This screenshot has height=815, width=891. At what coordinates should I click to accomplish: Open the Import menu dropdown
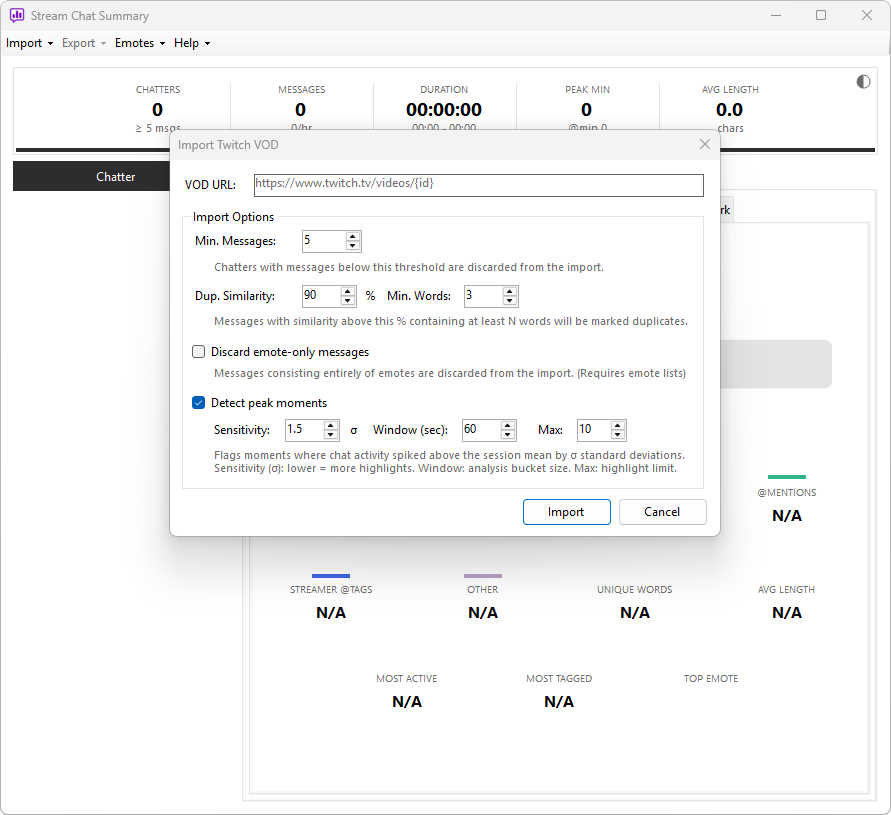pyautogui.click(x=30, y=43)
